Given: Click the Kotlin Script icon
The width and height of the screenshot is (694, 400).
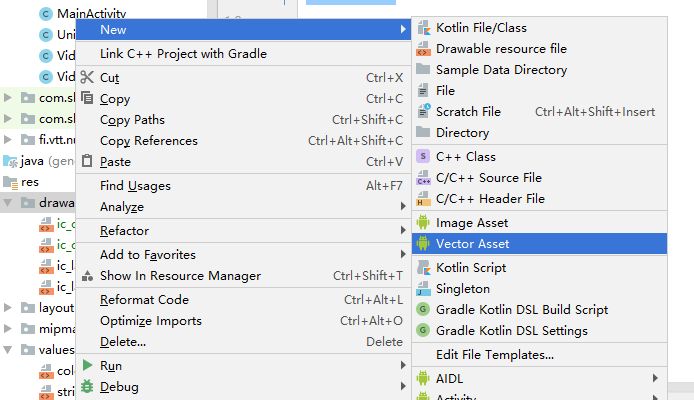Looking at the screenshot, I should pos(424,268).
